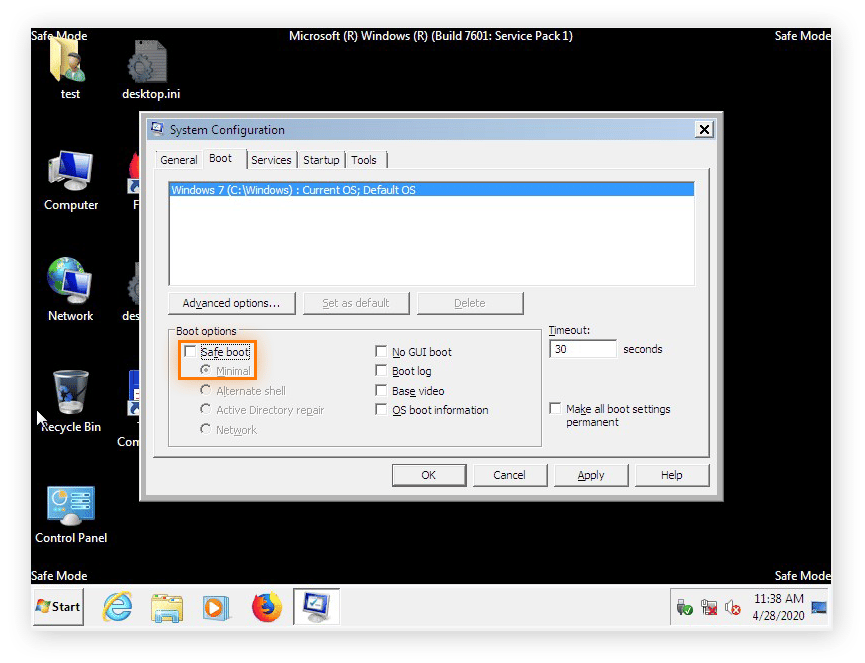Open the Startup tab

(x=321, y=160)
